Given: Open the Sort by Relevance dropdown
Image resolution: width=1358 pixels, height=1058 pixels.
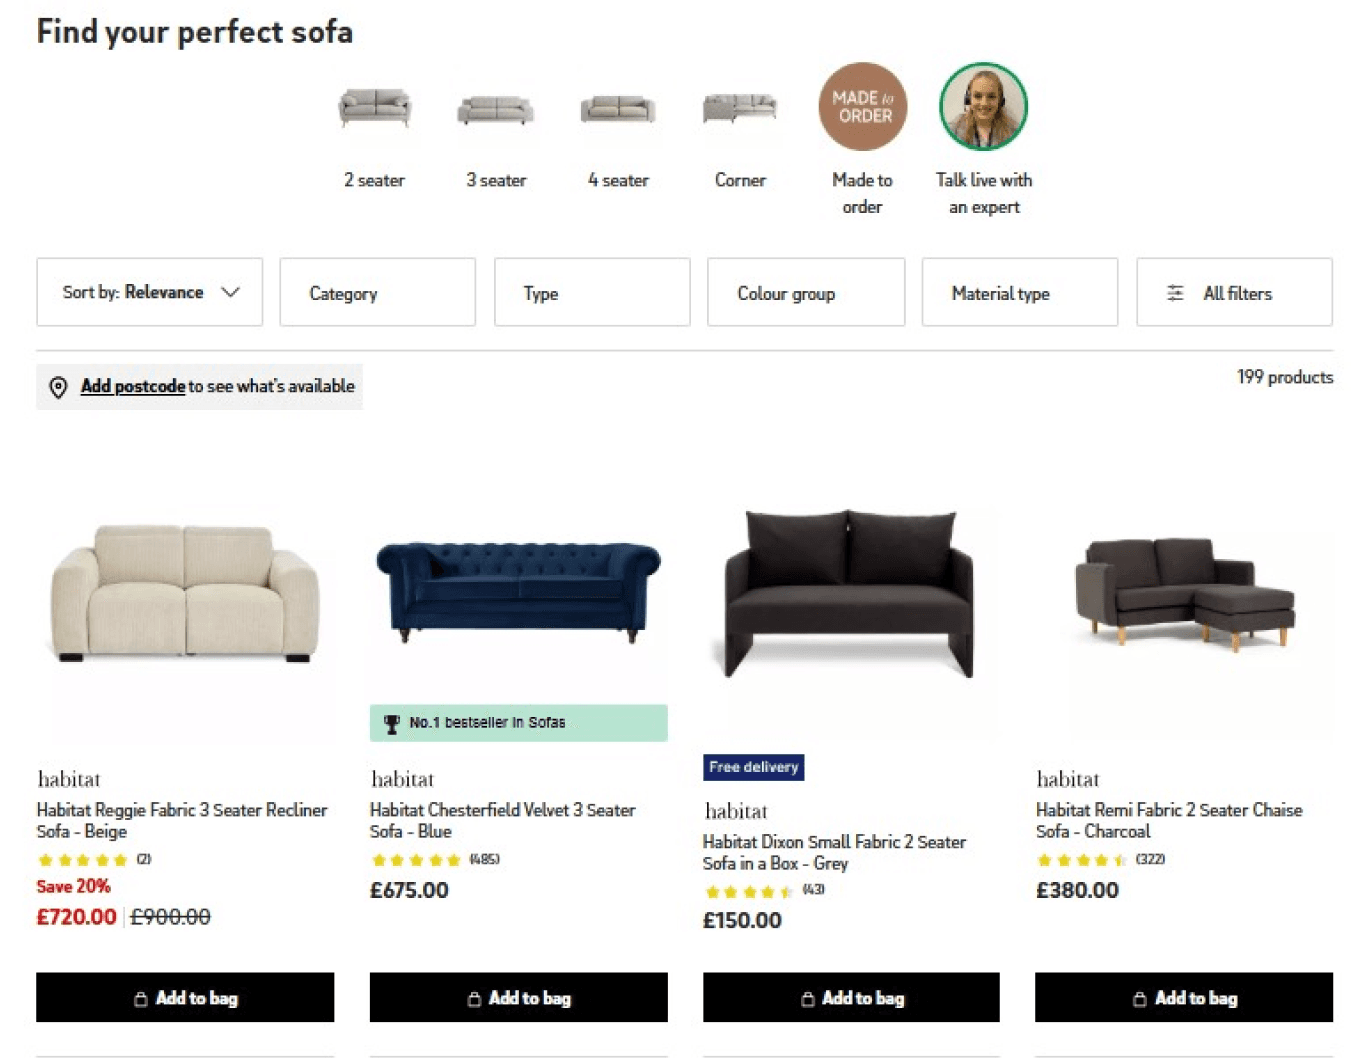Looking at the screenshot, I should (148, 292).
